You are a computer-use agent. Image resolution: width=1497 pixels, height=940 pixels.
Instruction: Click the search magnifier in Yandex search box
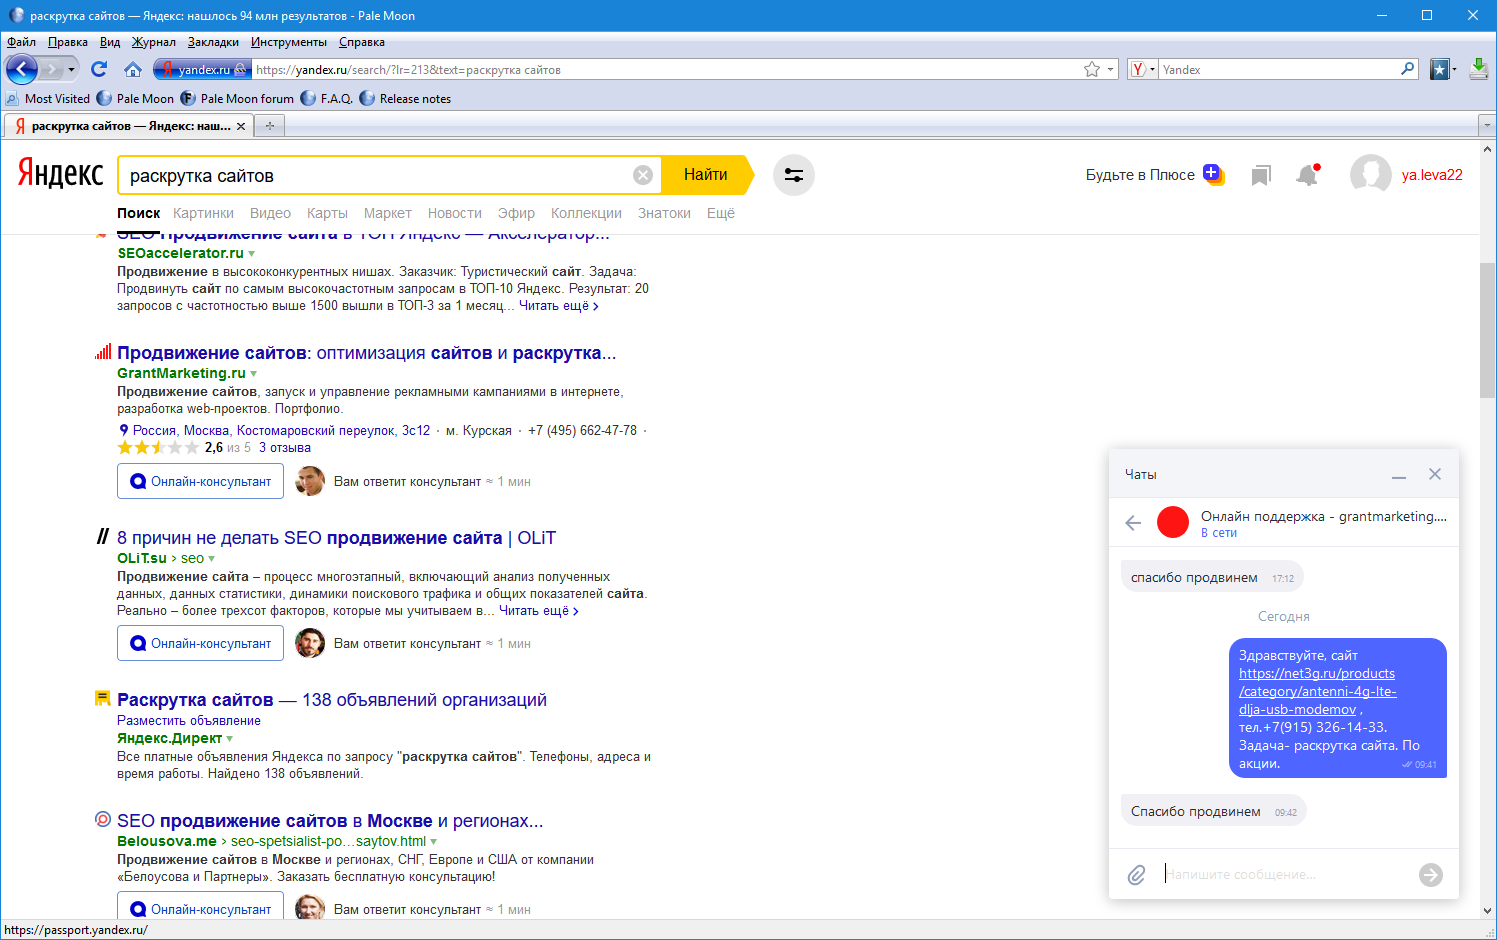(x=1408, y=69)
